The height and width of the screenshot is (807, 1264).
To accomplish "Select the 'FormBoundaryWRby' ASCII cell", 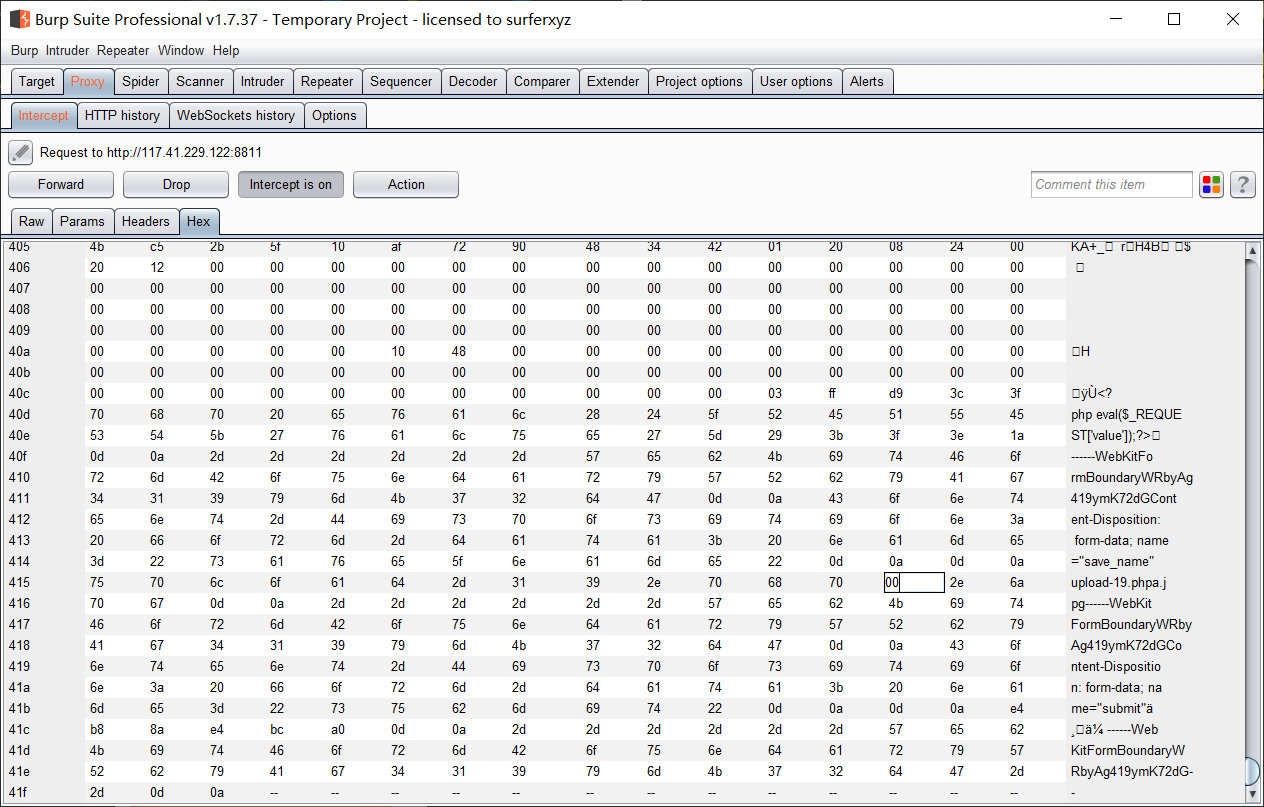I will click(1131, 624).
